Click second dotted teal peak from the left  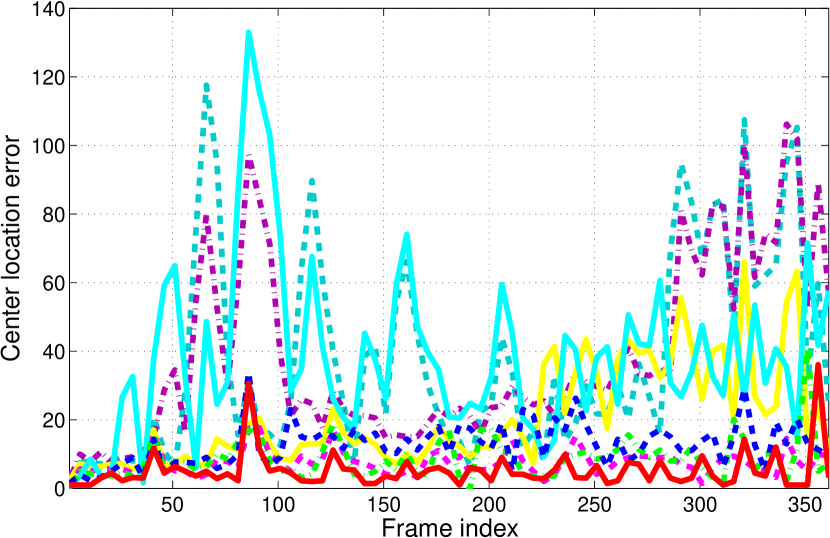(312, 182)
